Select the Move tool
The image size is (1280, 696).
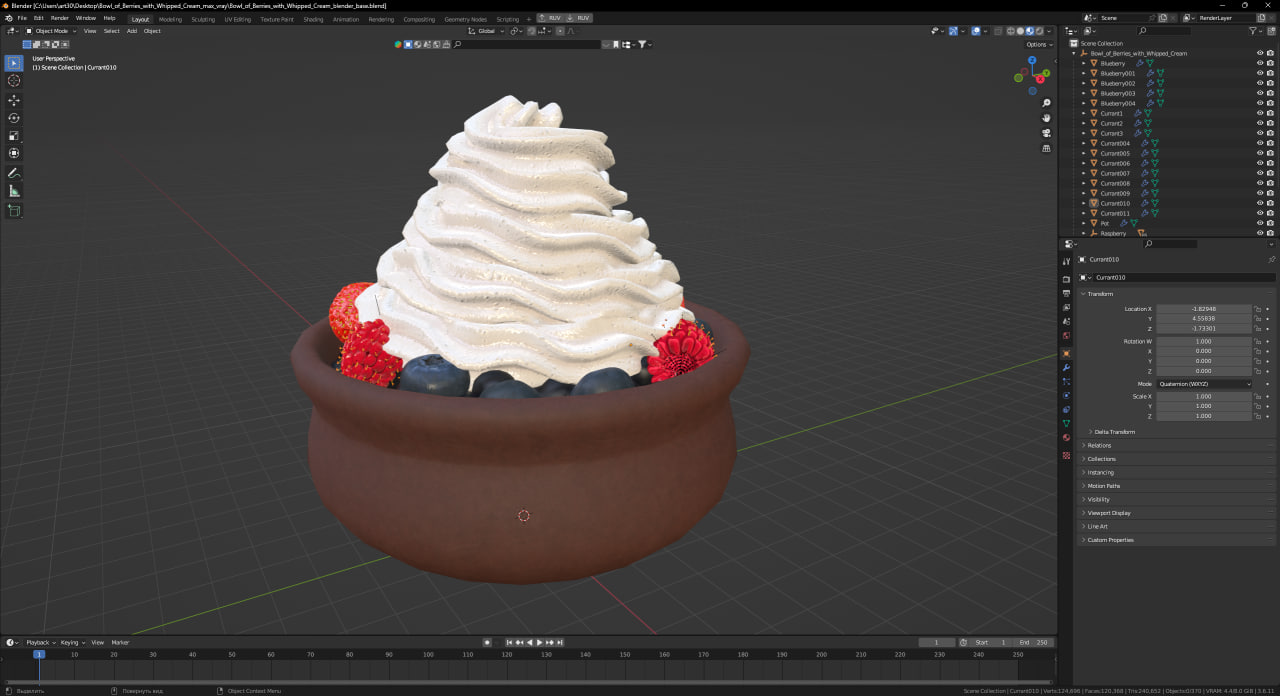(14, 100)
